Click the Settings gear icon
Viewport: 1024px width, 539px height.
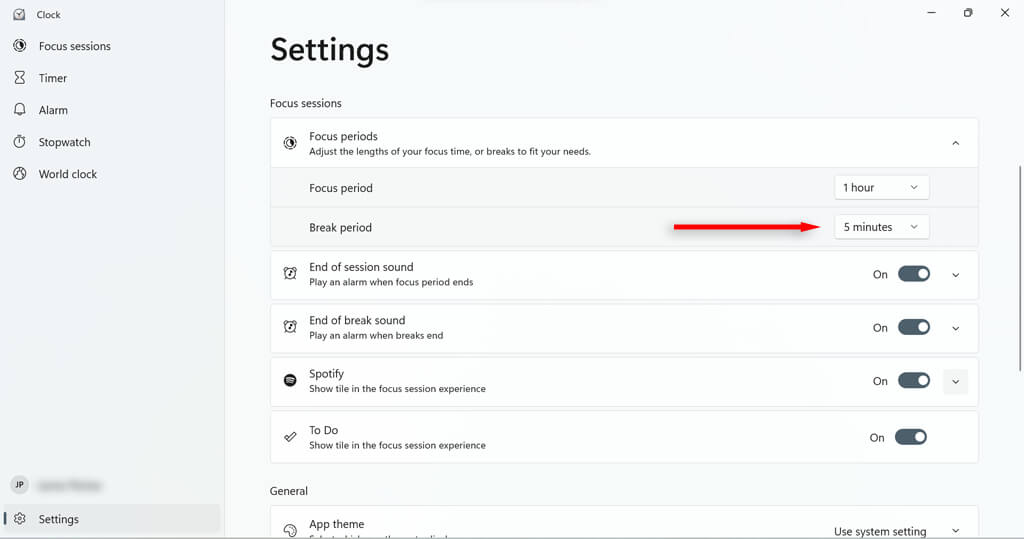click(x=20, y=519)
